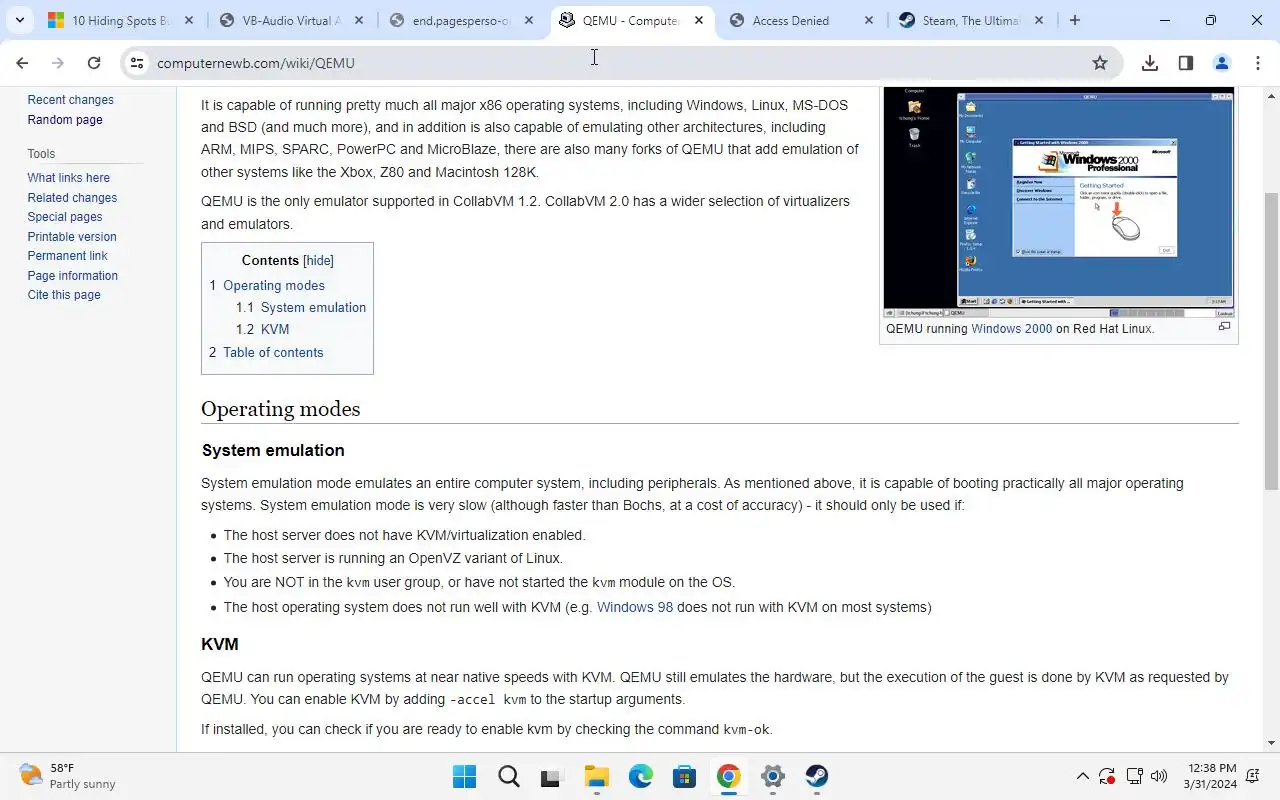Bookmark this page with the star icon
The image size is (1280, 800).
click(1100, 63)
